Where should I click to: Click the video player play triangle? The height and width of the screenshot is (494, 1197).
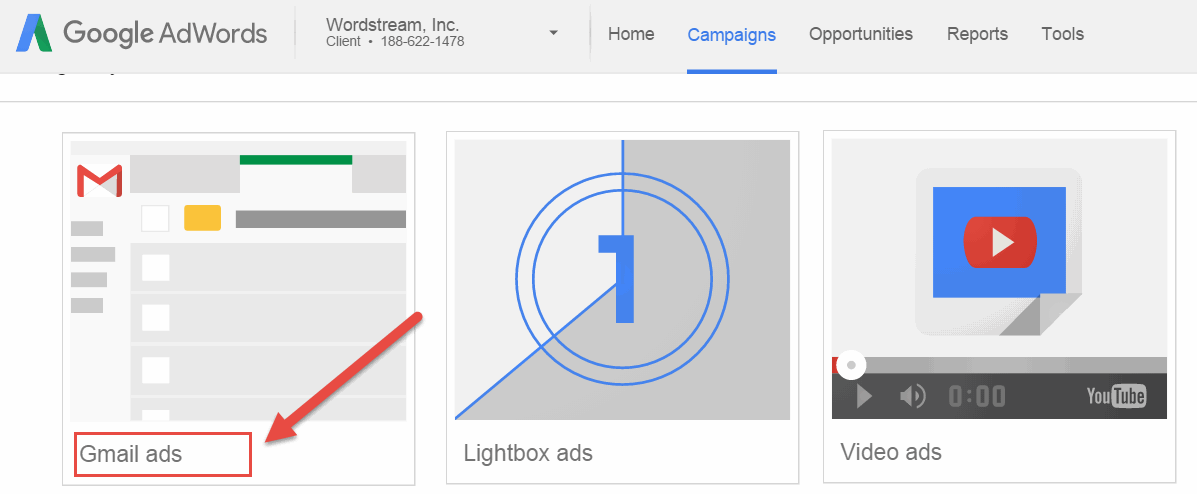(x=864, y=396)
